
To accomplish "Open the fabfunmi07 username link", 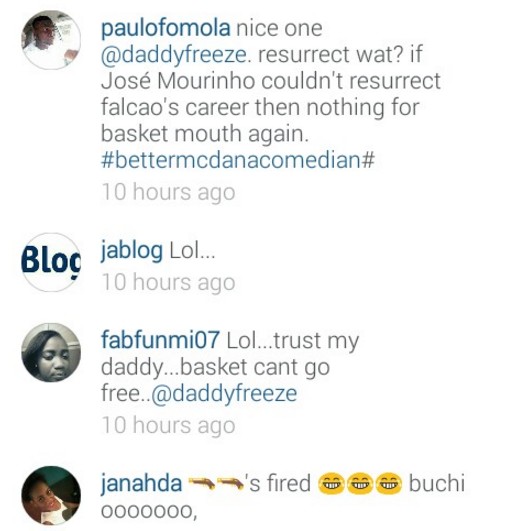I will point(160,340).
